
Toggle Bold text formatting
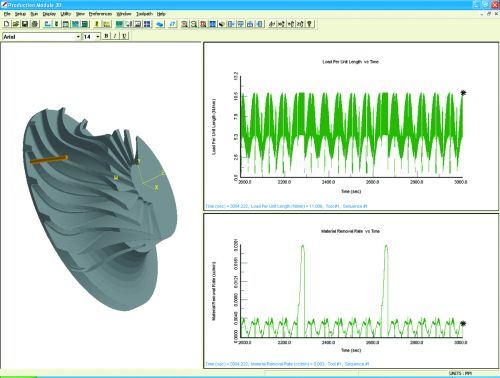pos(106,36)
